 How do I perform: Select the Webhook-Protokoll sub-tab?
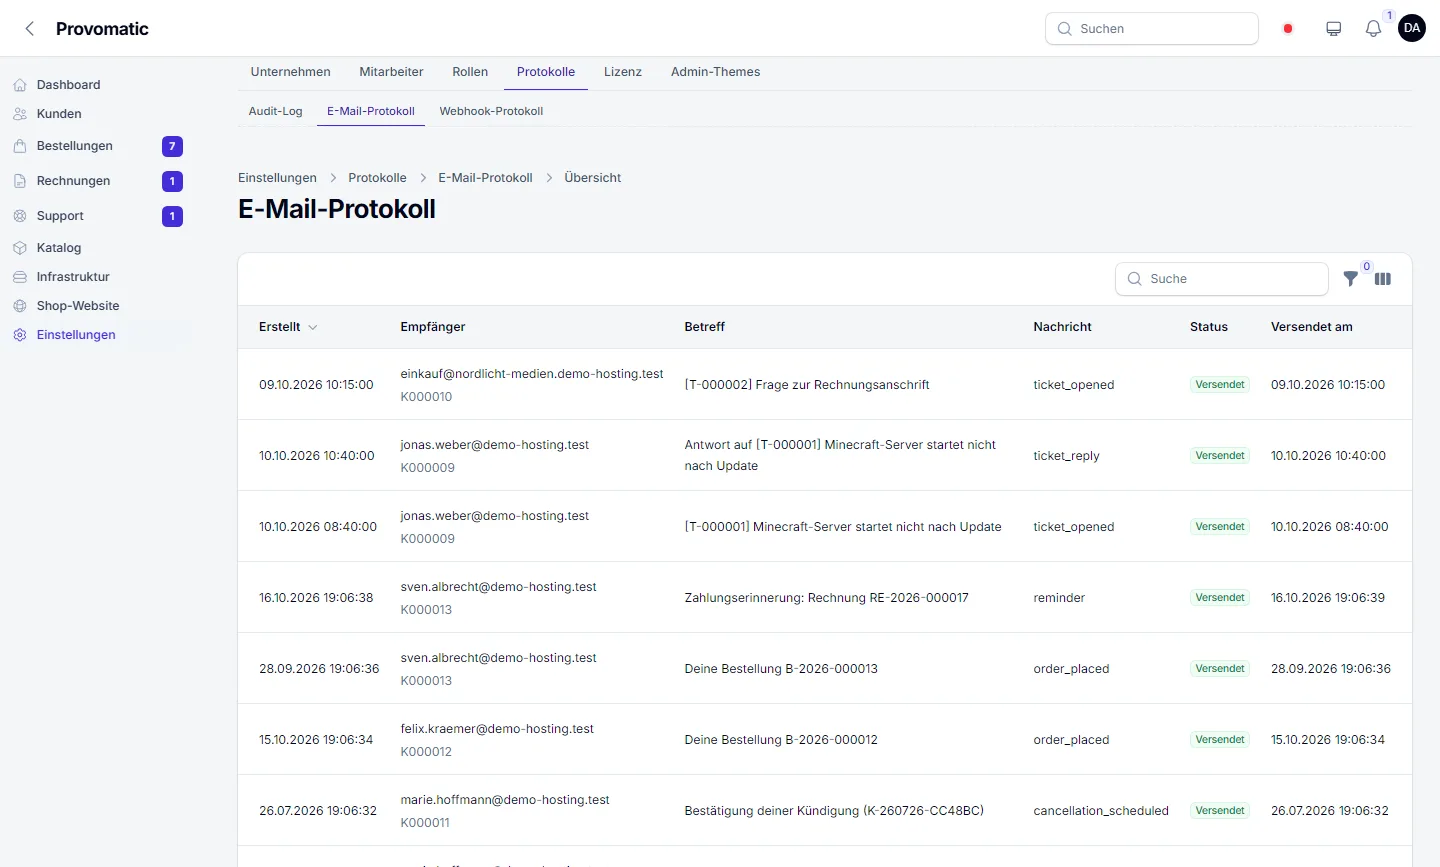pyautogui.click(x=491, y=111)
